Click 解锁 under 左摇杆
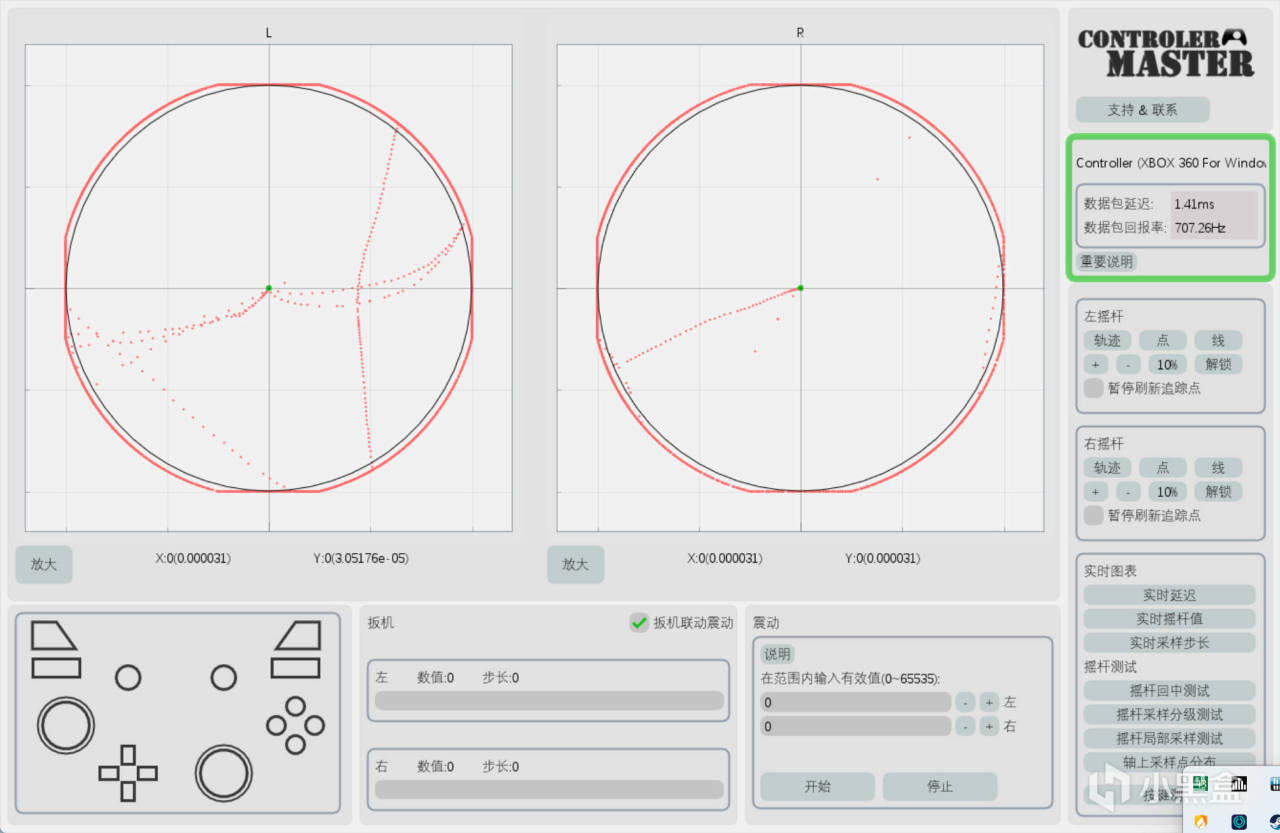 coord(1218,365)
